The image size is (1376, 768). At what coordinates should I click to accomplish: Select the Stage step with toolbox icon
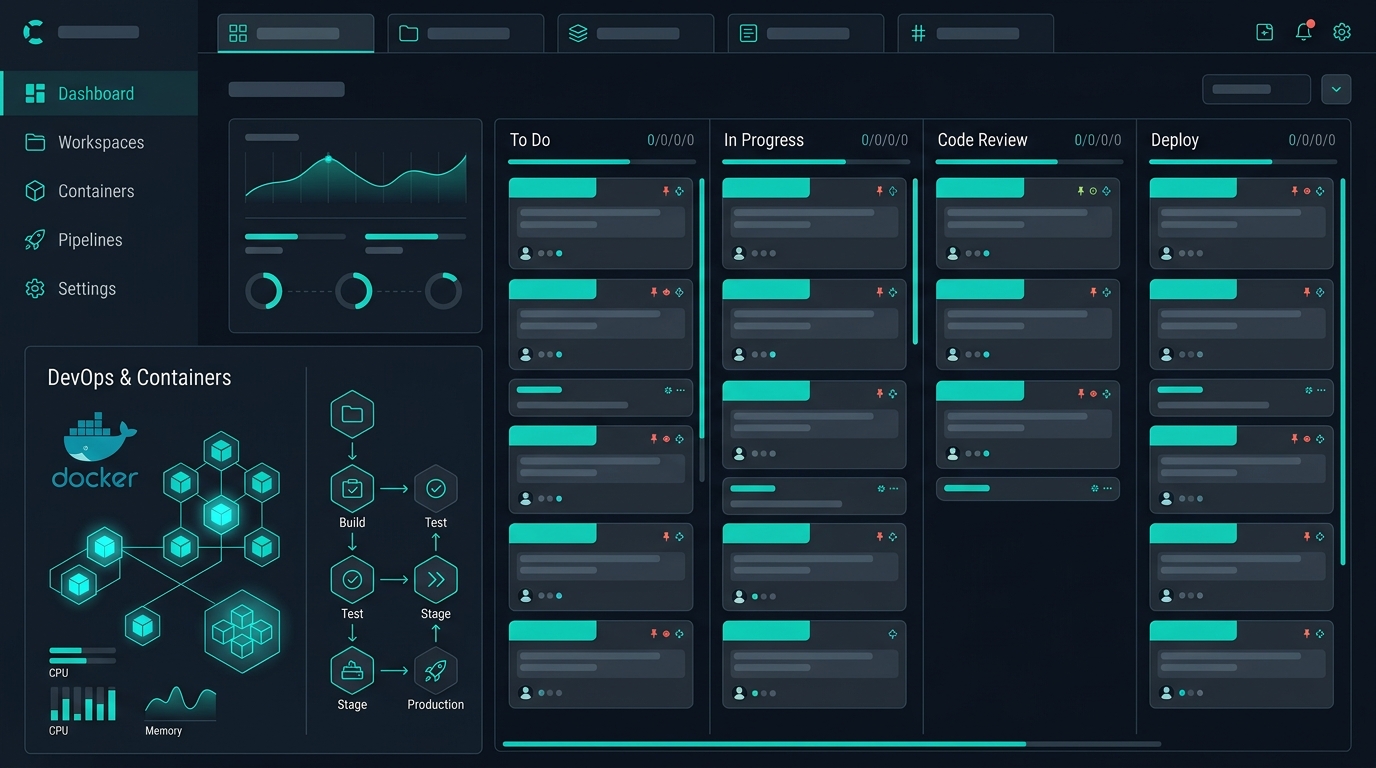point(352,671)
